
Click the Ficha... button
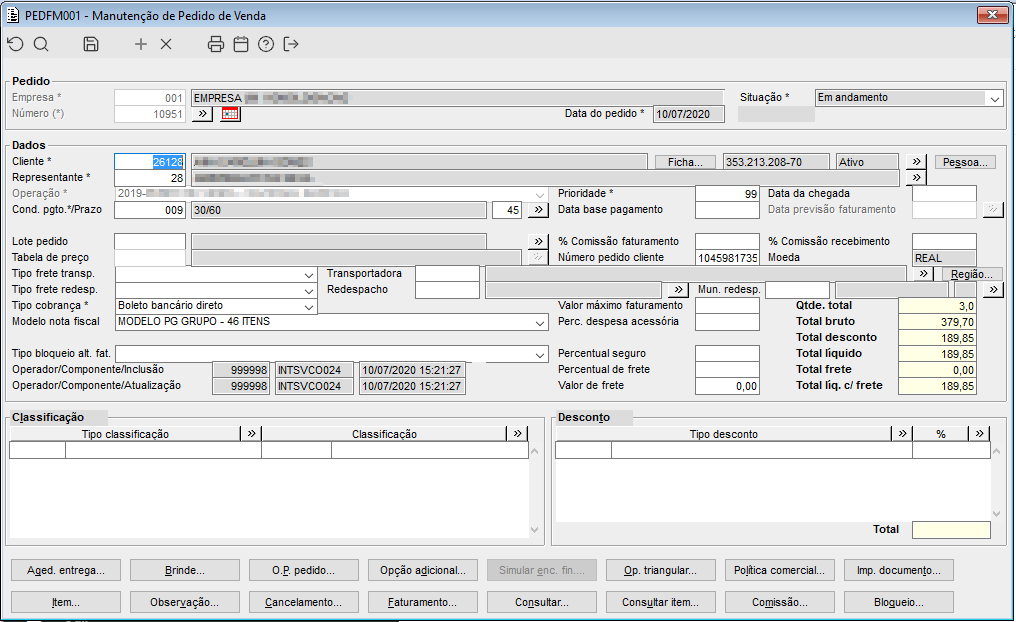coord(685,162)
